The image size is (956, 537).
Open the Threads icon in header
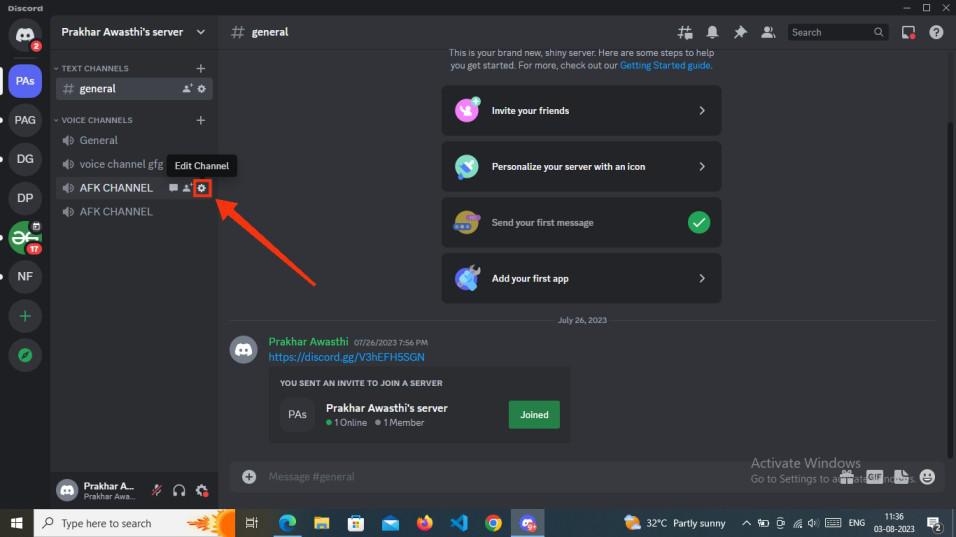click(685, 32)
